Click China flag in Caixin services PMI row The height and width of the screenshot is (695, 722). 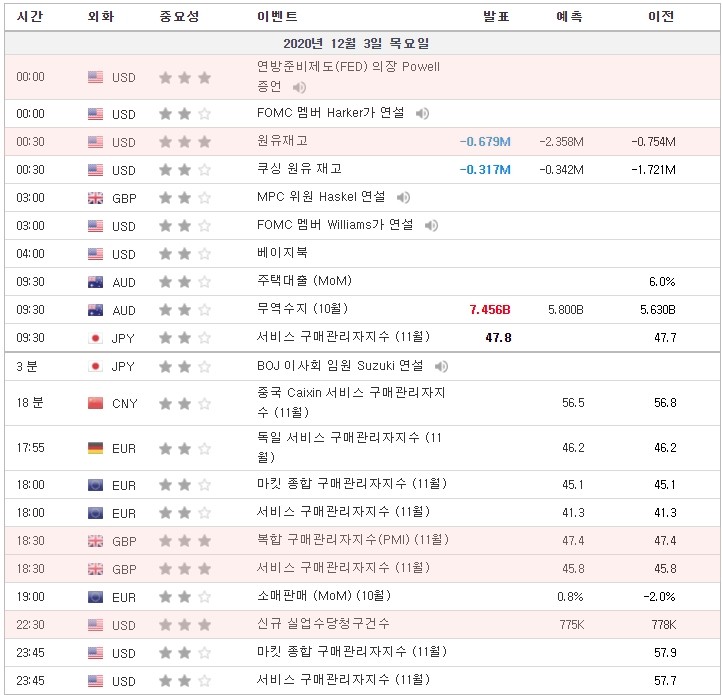coord(95,403)
